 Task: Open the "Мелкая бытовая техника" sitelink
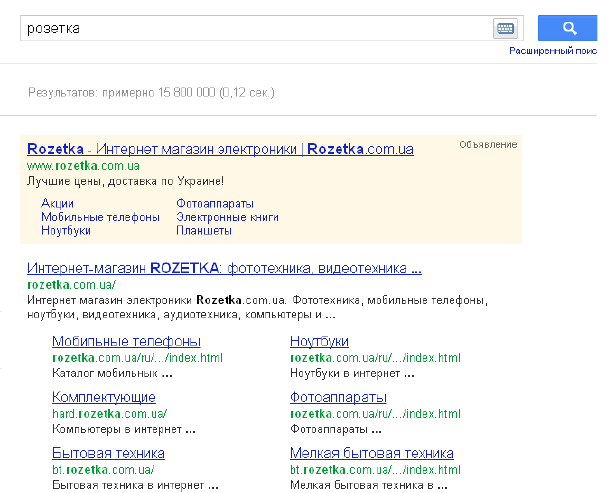point(372,453)
